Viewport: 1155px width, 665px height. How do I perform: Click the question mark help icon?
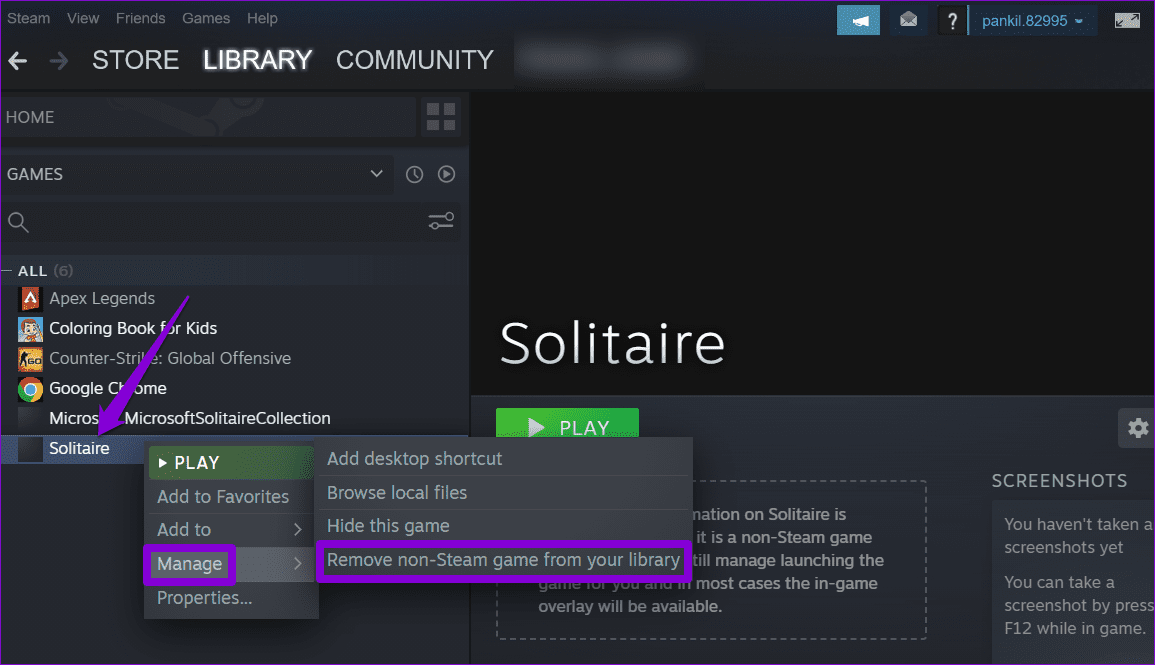click(x=952, y=21)
